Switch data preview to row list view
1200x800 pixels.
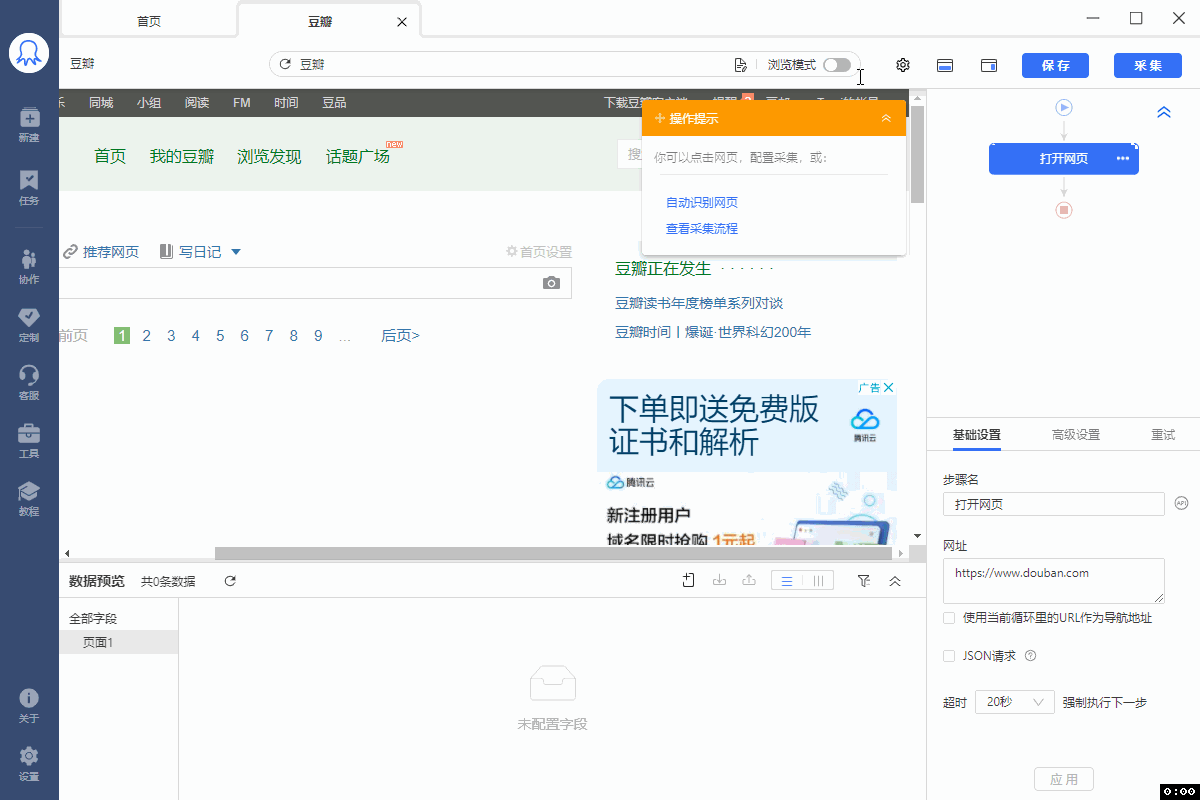click(787, 581)
